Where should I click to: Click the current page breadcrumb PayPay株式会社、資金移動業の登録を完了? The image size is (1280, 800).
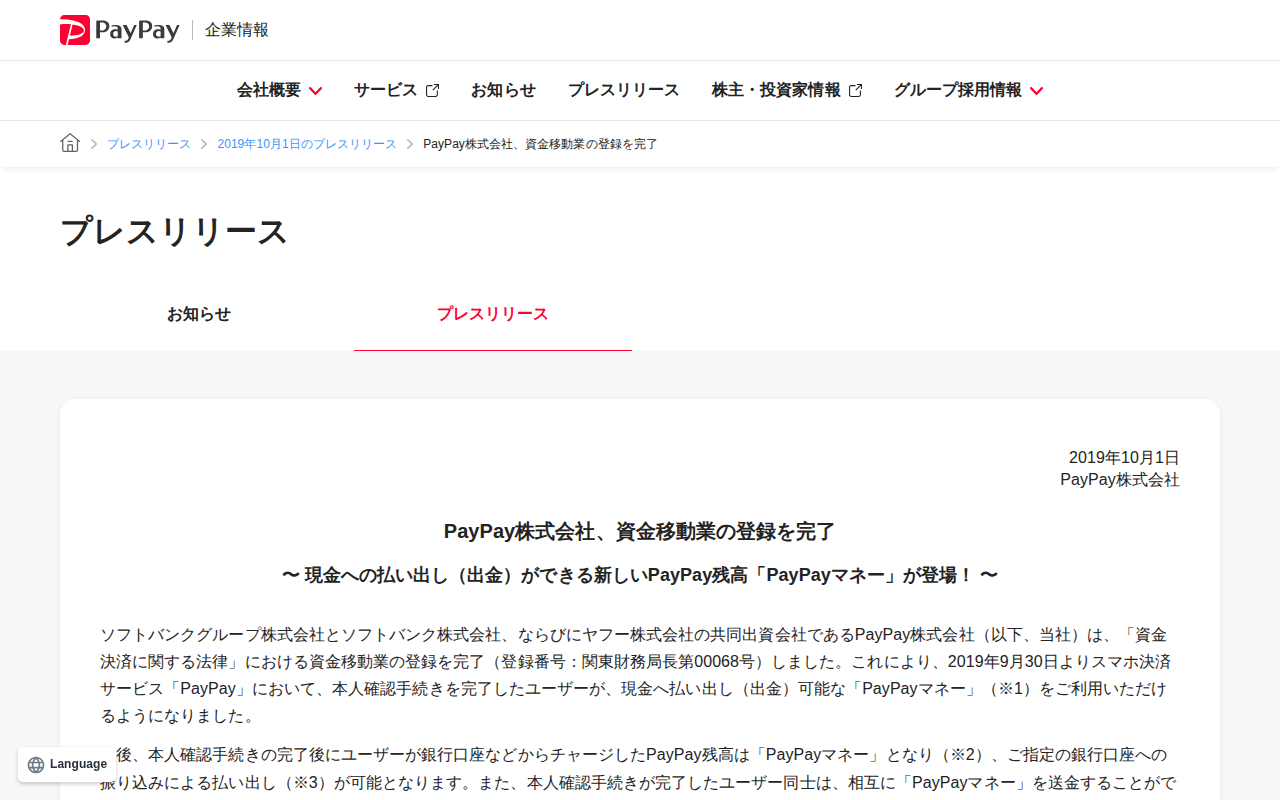pos(540,144)
